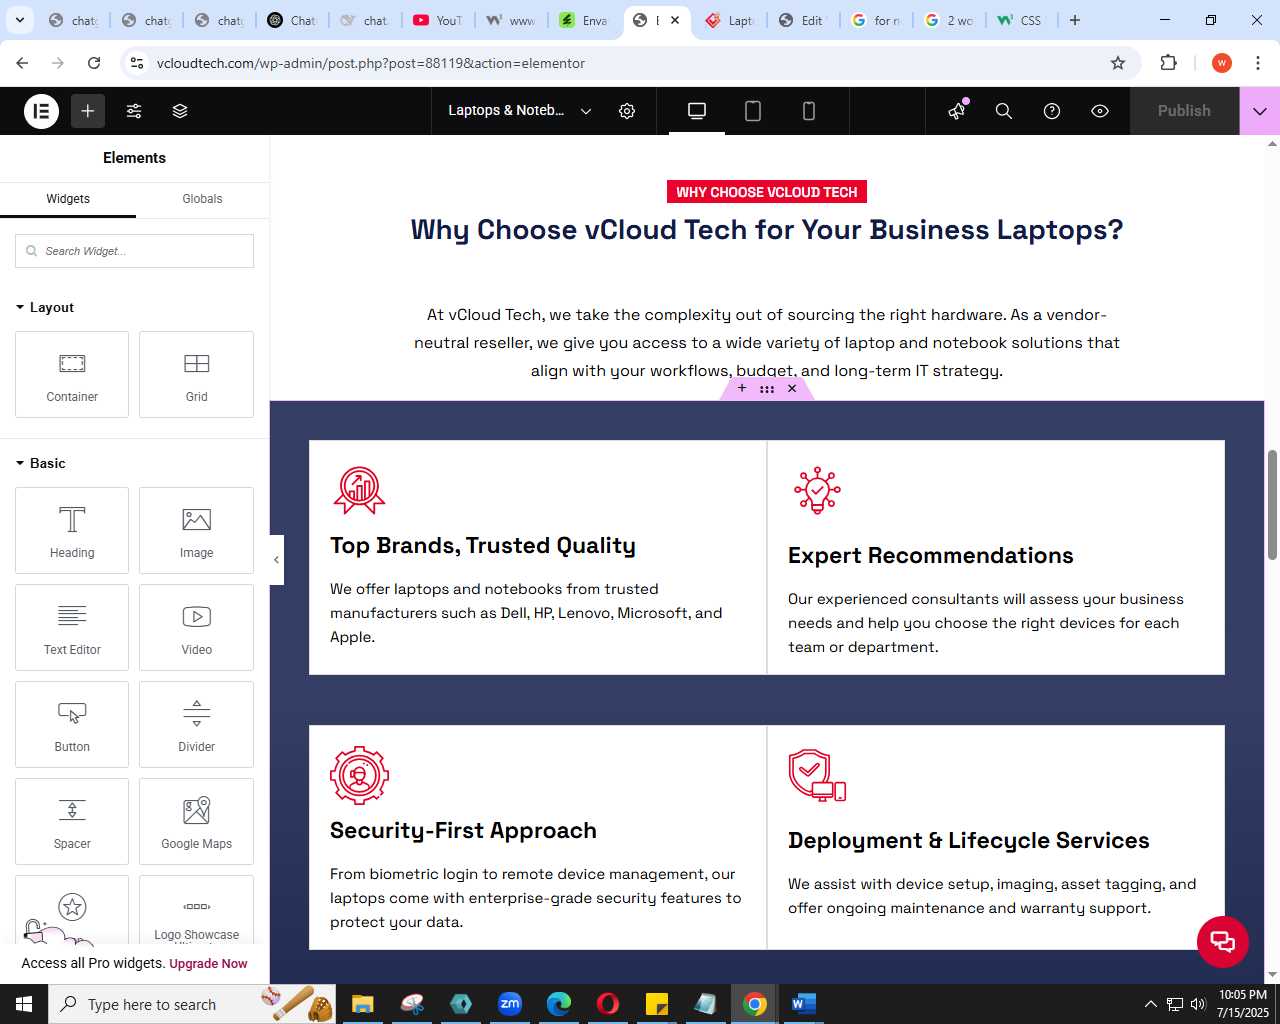Open Windows Start menu
This screenshot has height=1024, width=1280.
pos(24,1004)
